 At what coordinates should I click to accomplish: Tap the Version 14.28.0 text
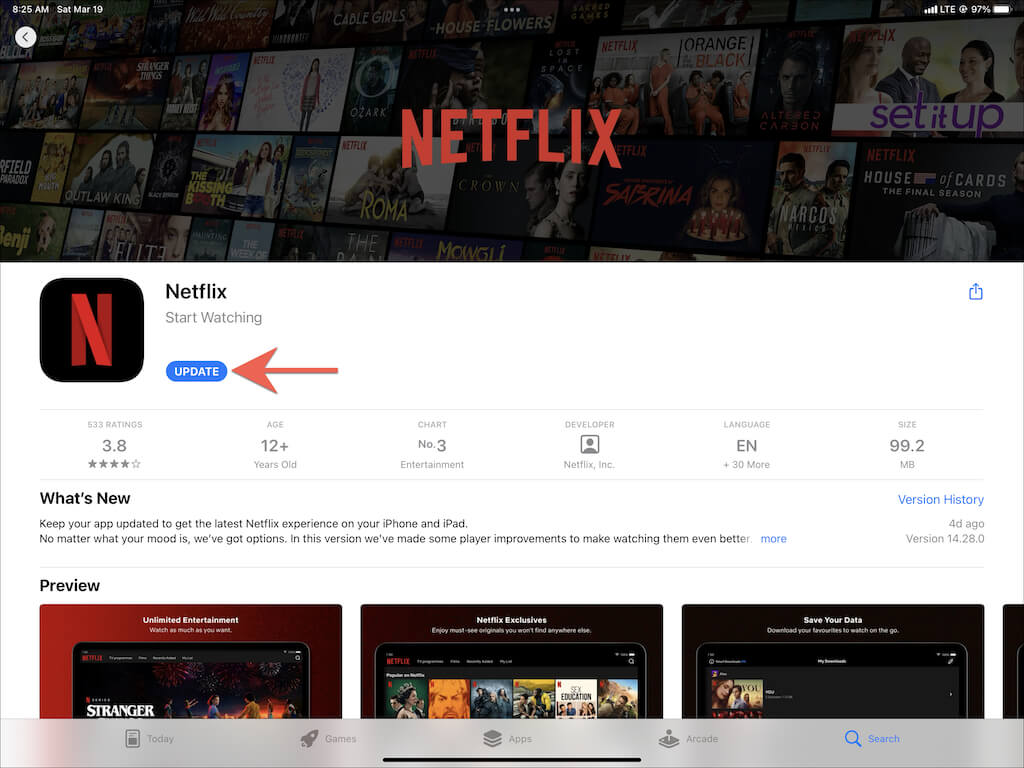point(944,539)
